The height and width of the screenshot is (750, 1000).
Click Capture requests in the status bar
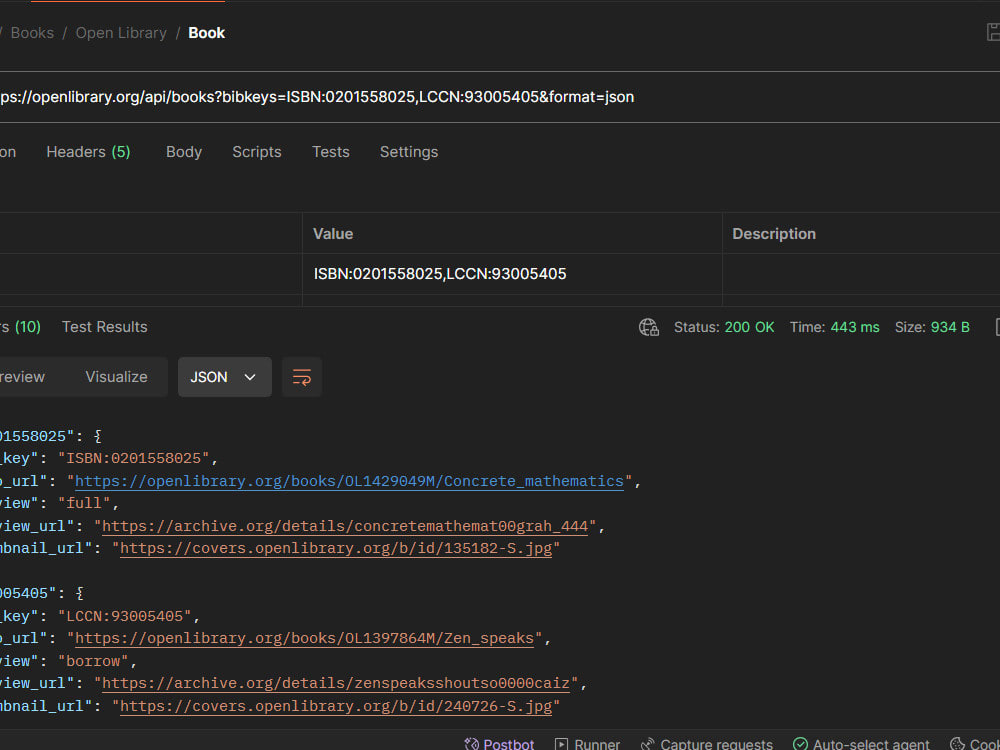coord(707,744)
